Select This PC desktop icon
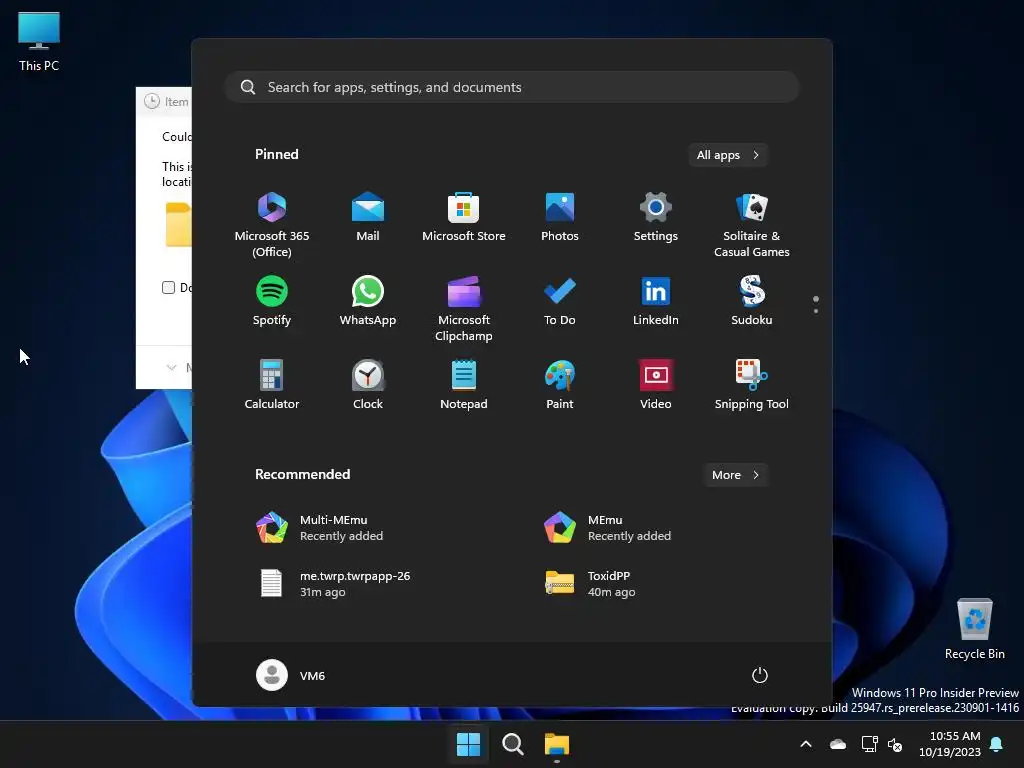 pyautogui.click(x=39, y=42)
